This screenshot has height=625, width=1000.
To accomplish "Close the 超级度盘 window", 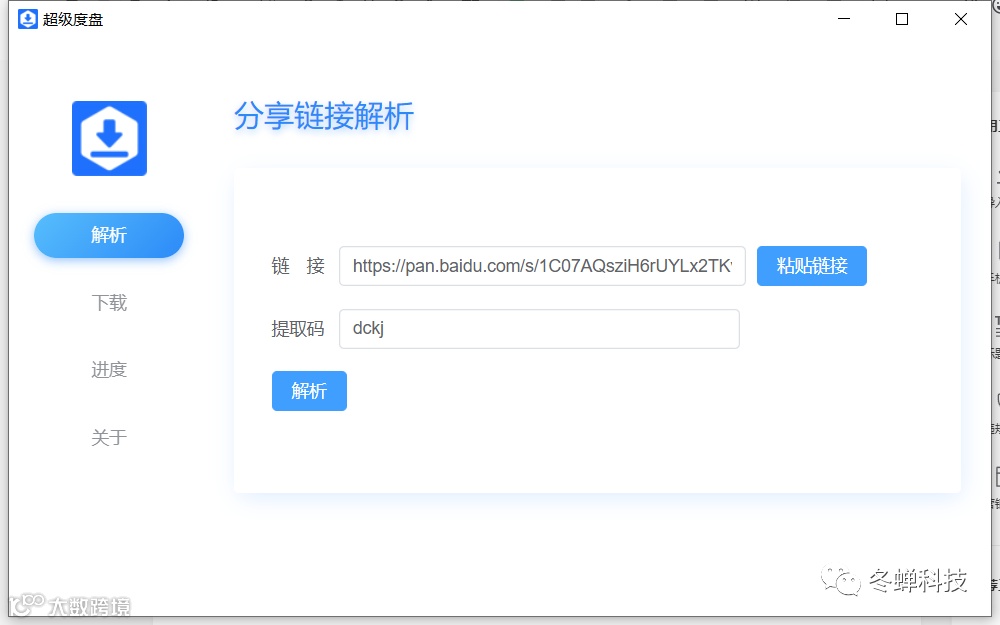I will pos(960,19).
